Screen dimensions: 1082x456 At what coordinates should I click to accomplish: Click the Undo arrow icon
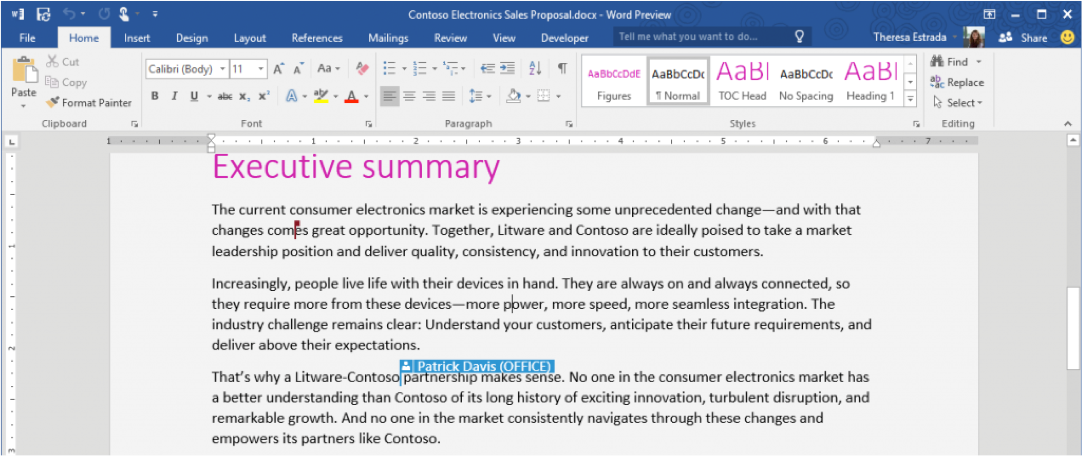coord(68,14)
